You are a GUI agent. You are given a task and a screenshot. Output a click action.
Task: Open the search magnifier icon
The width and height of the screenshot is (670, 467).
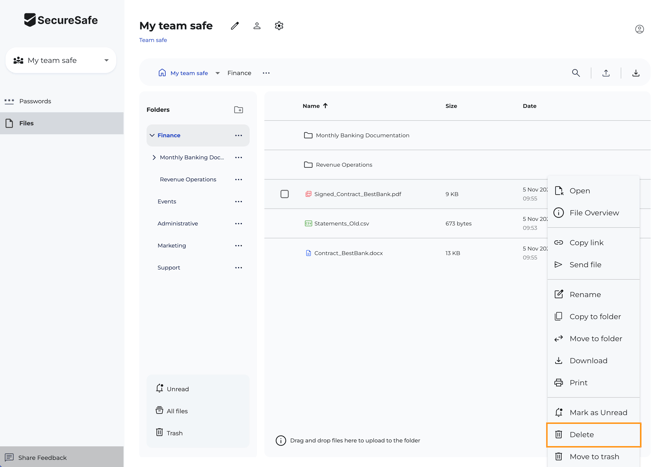(x=576, y=73)
